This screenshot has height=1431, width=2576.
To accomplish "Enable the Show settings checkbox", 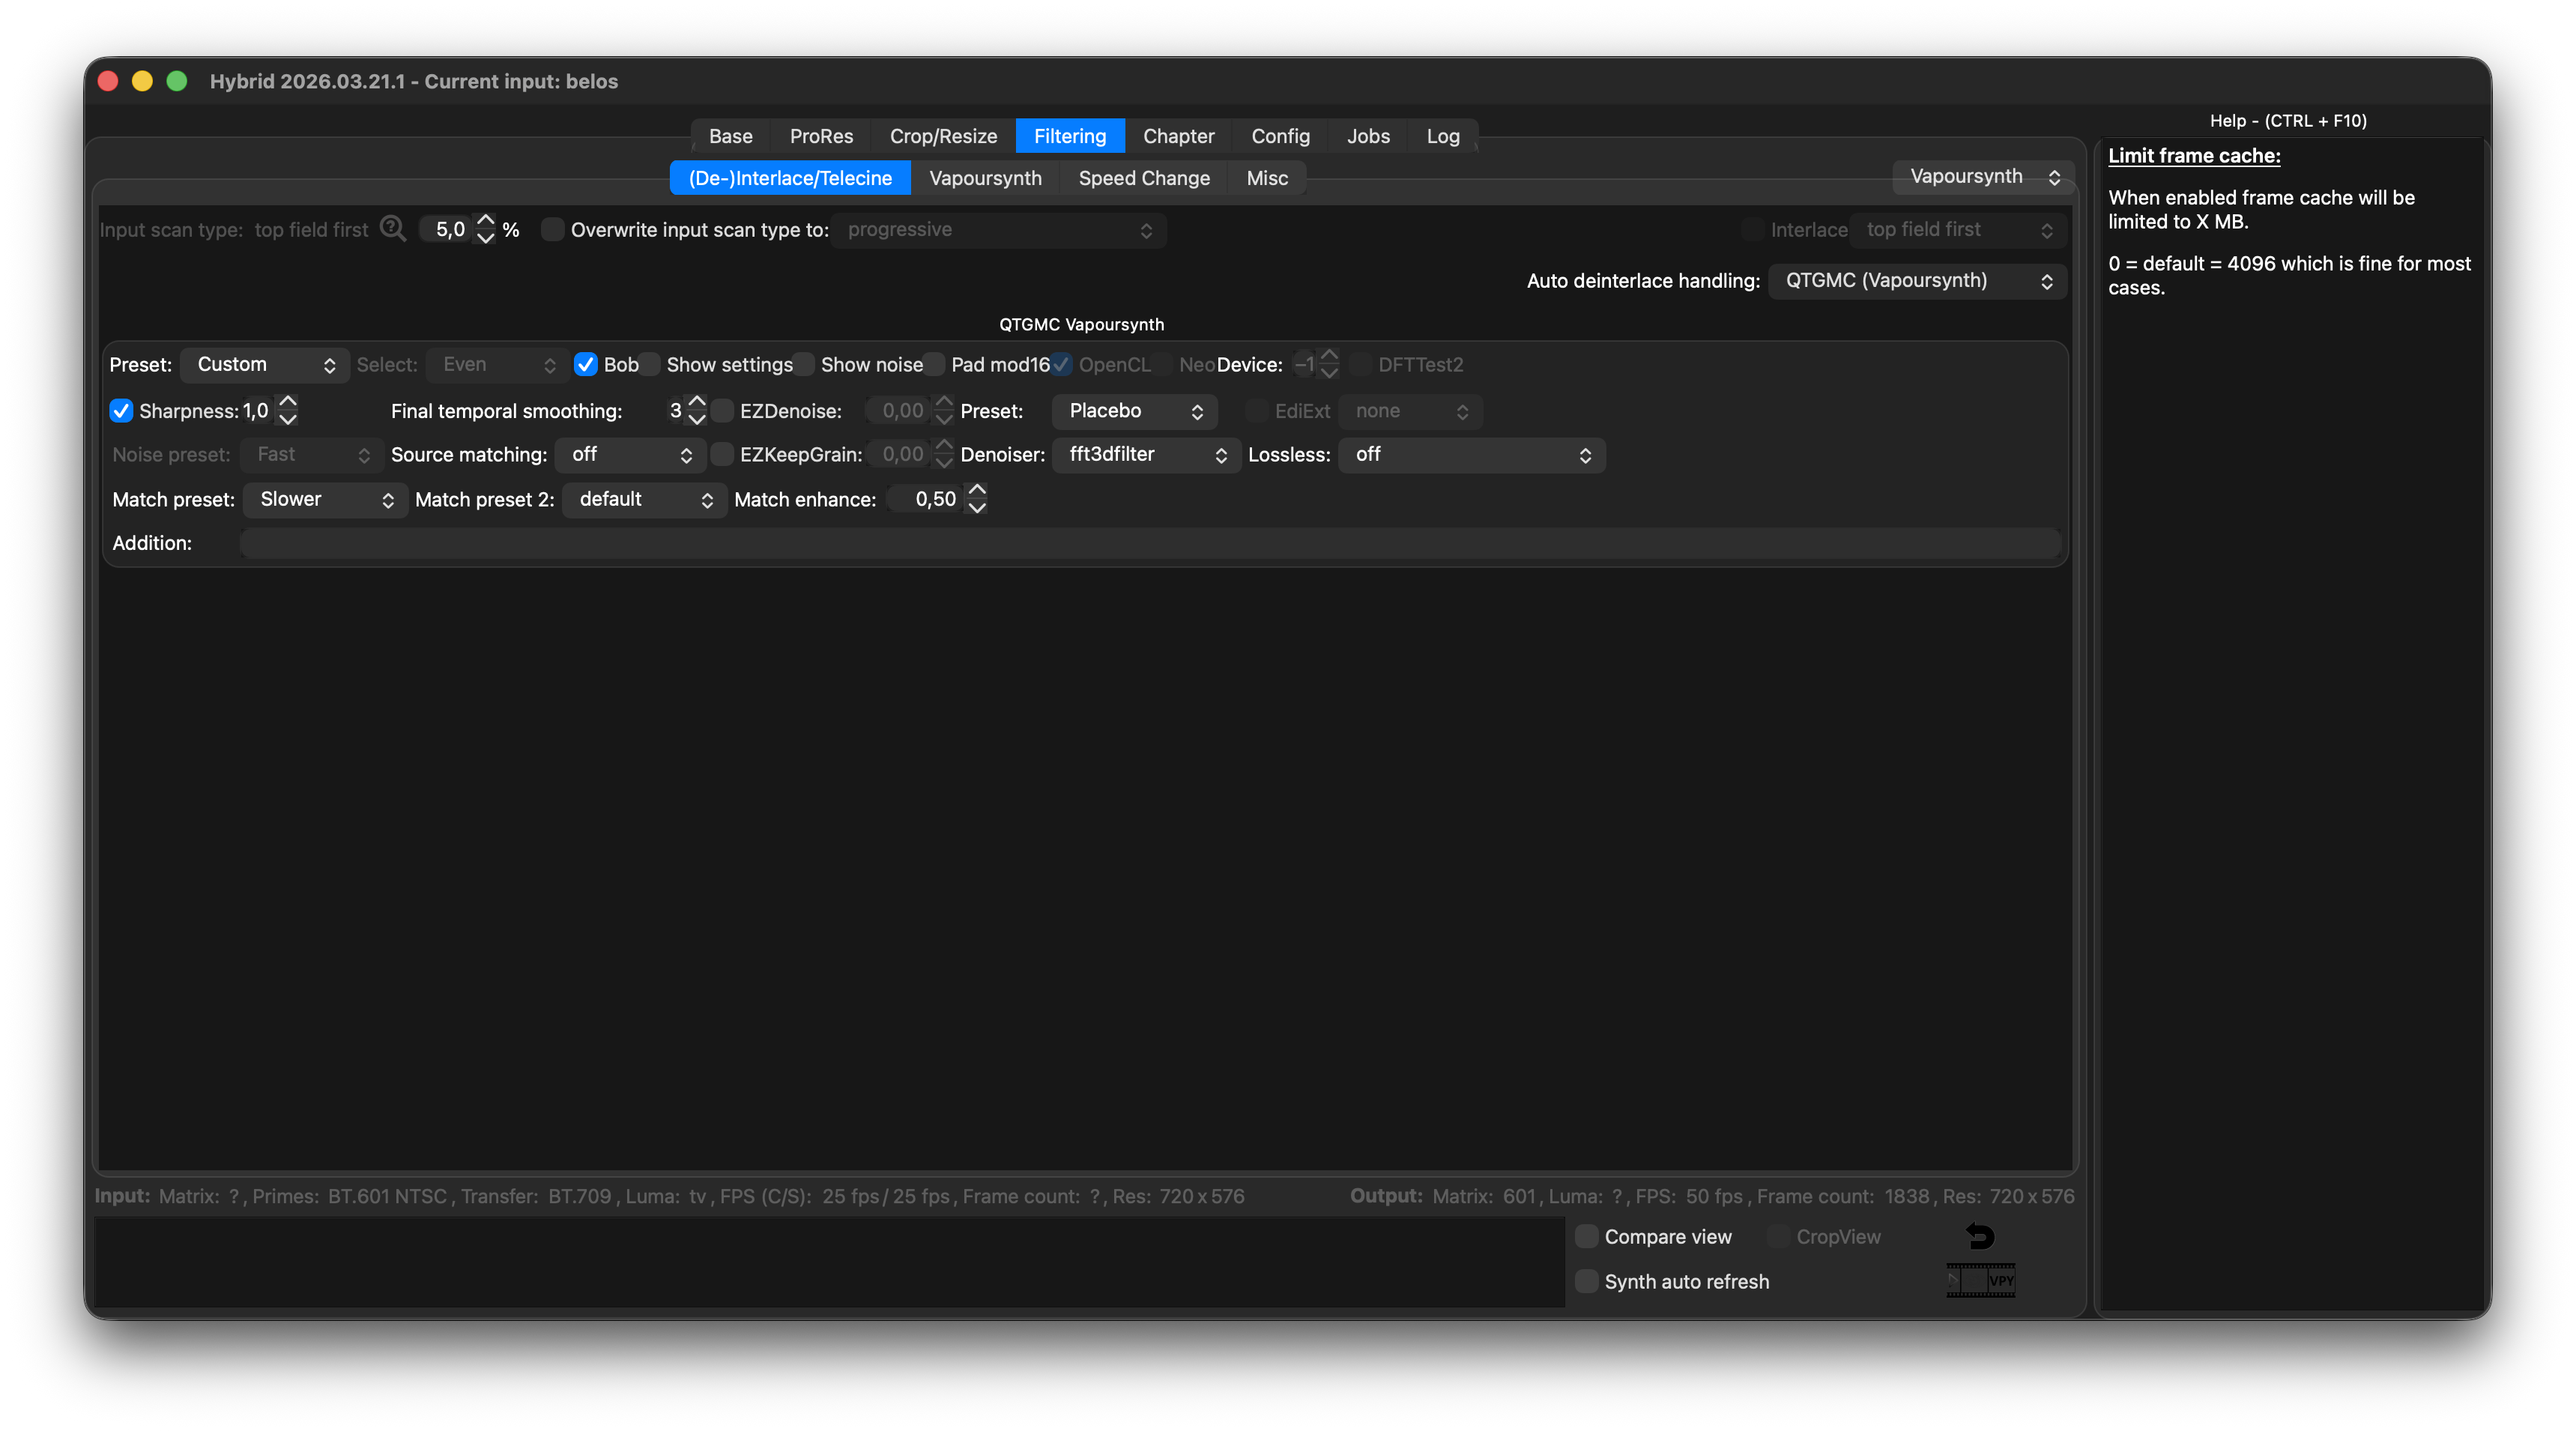I will [650, 365].
